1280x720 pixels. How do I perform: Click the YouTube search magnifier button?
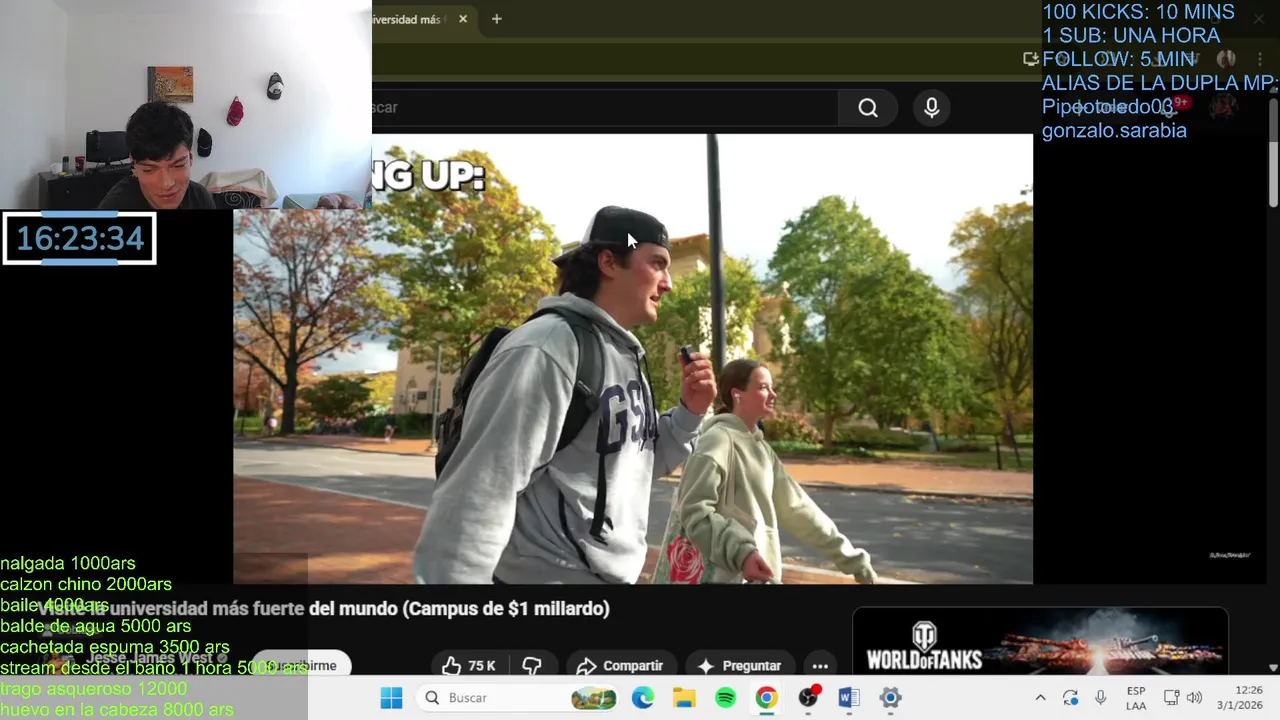[x=868, y=108]
